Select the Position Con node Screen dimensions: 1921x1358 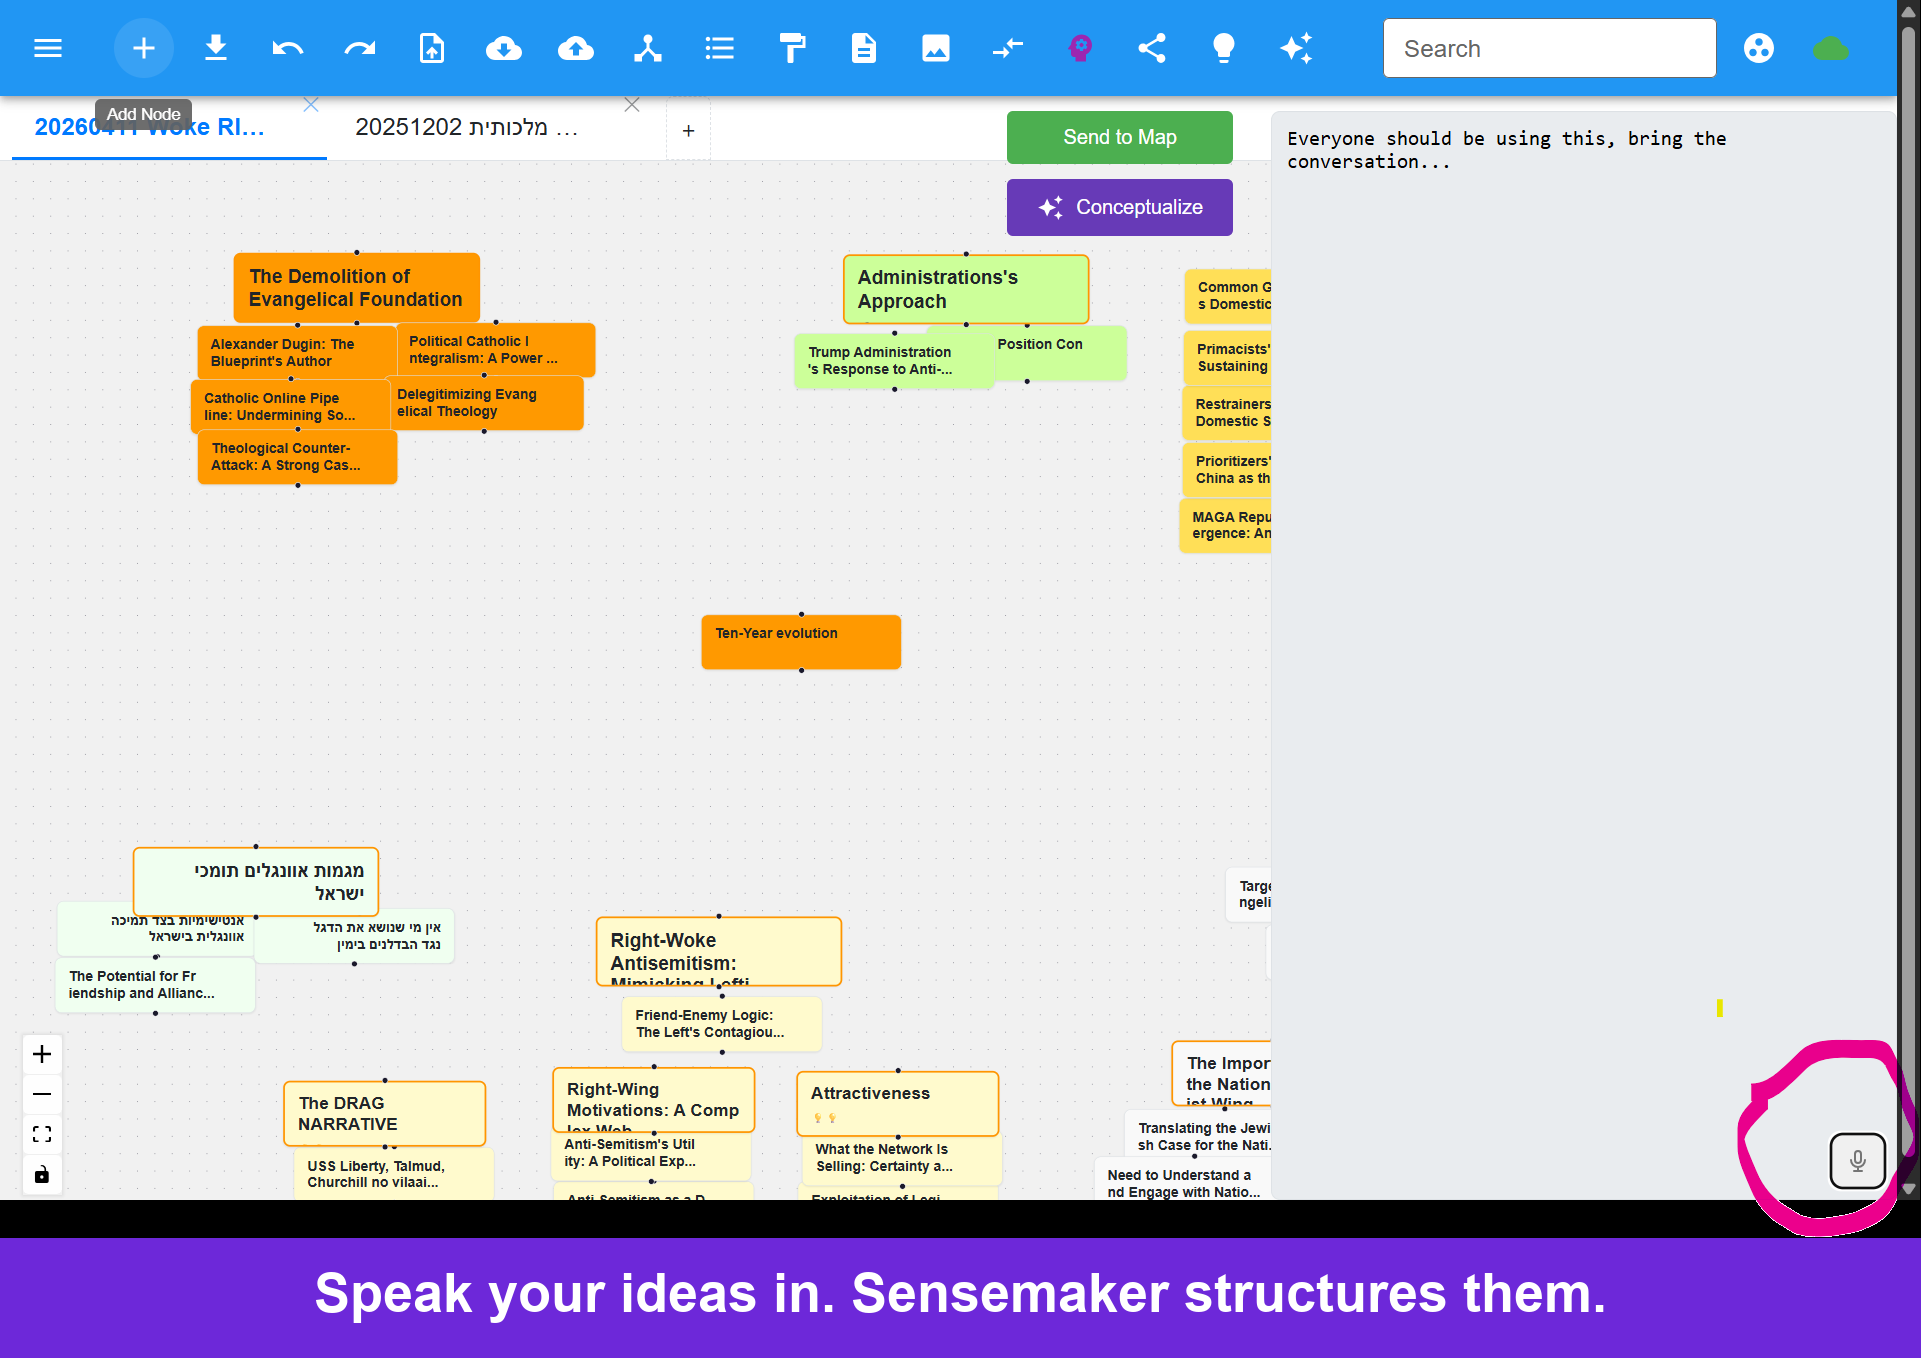(x=1060, y=353)
